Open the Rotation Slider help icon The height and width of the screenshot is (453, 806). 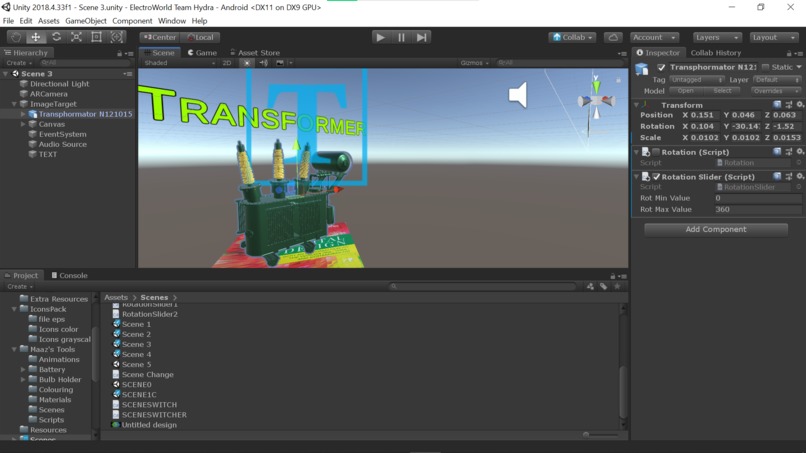(777, 177)
